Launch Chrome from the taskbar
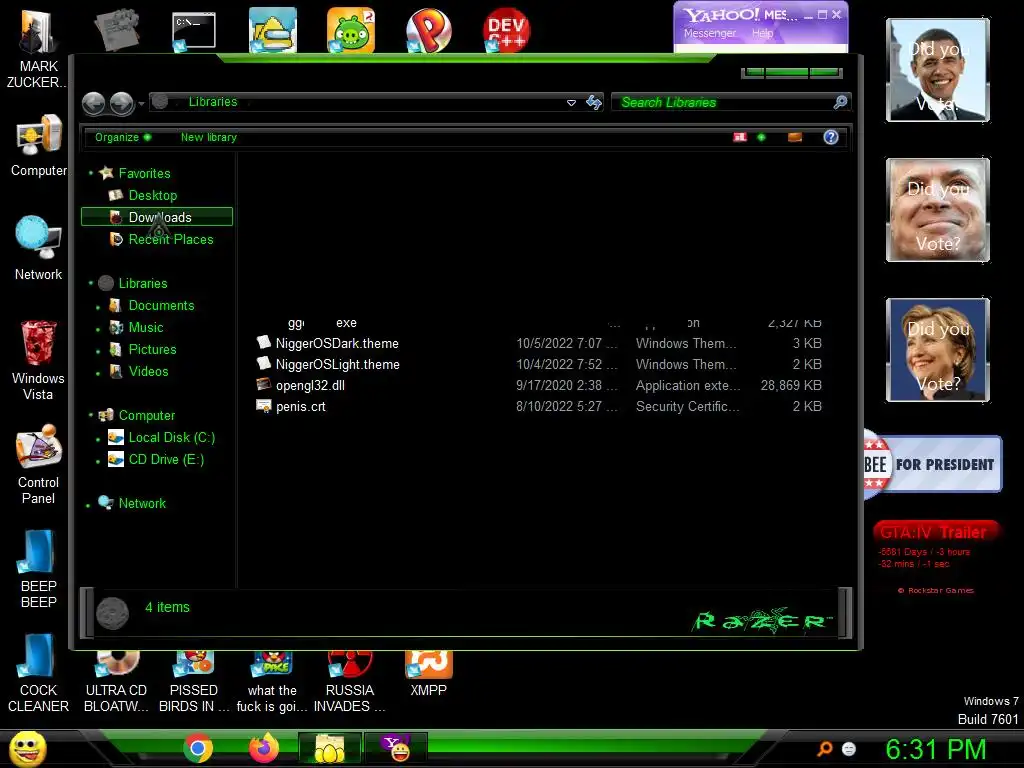This screenshot has width=1024, height=768. [x=198, y=748]
